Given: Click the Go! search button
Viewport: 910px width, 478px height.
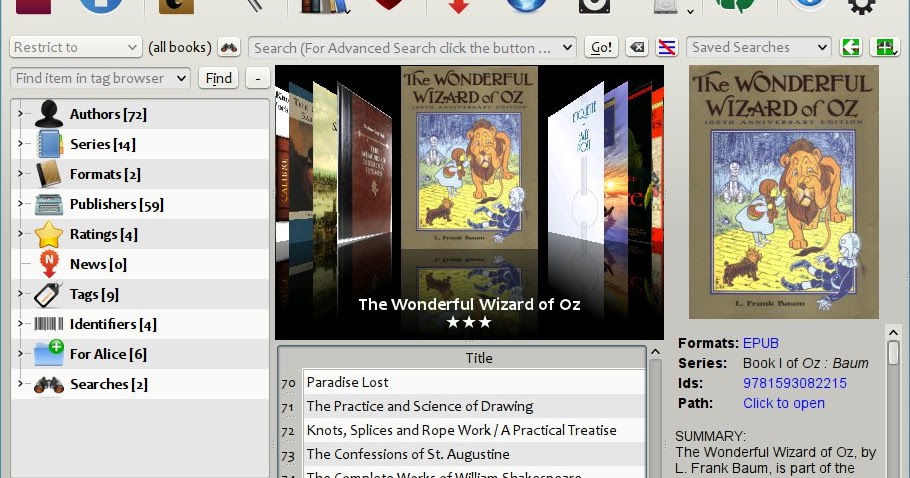Looking at the screenshot, I should (x=601, y=48).
